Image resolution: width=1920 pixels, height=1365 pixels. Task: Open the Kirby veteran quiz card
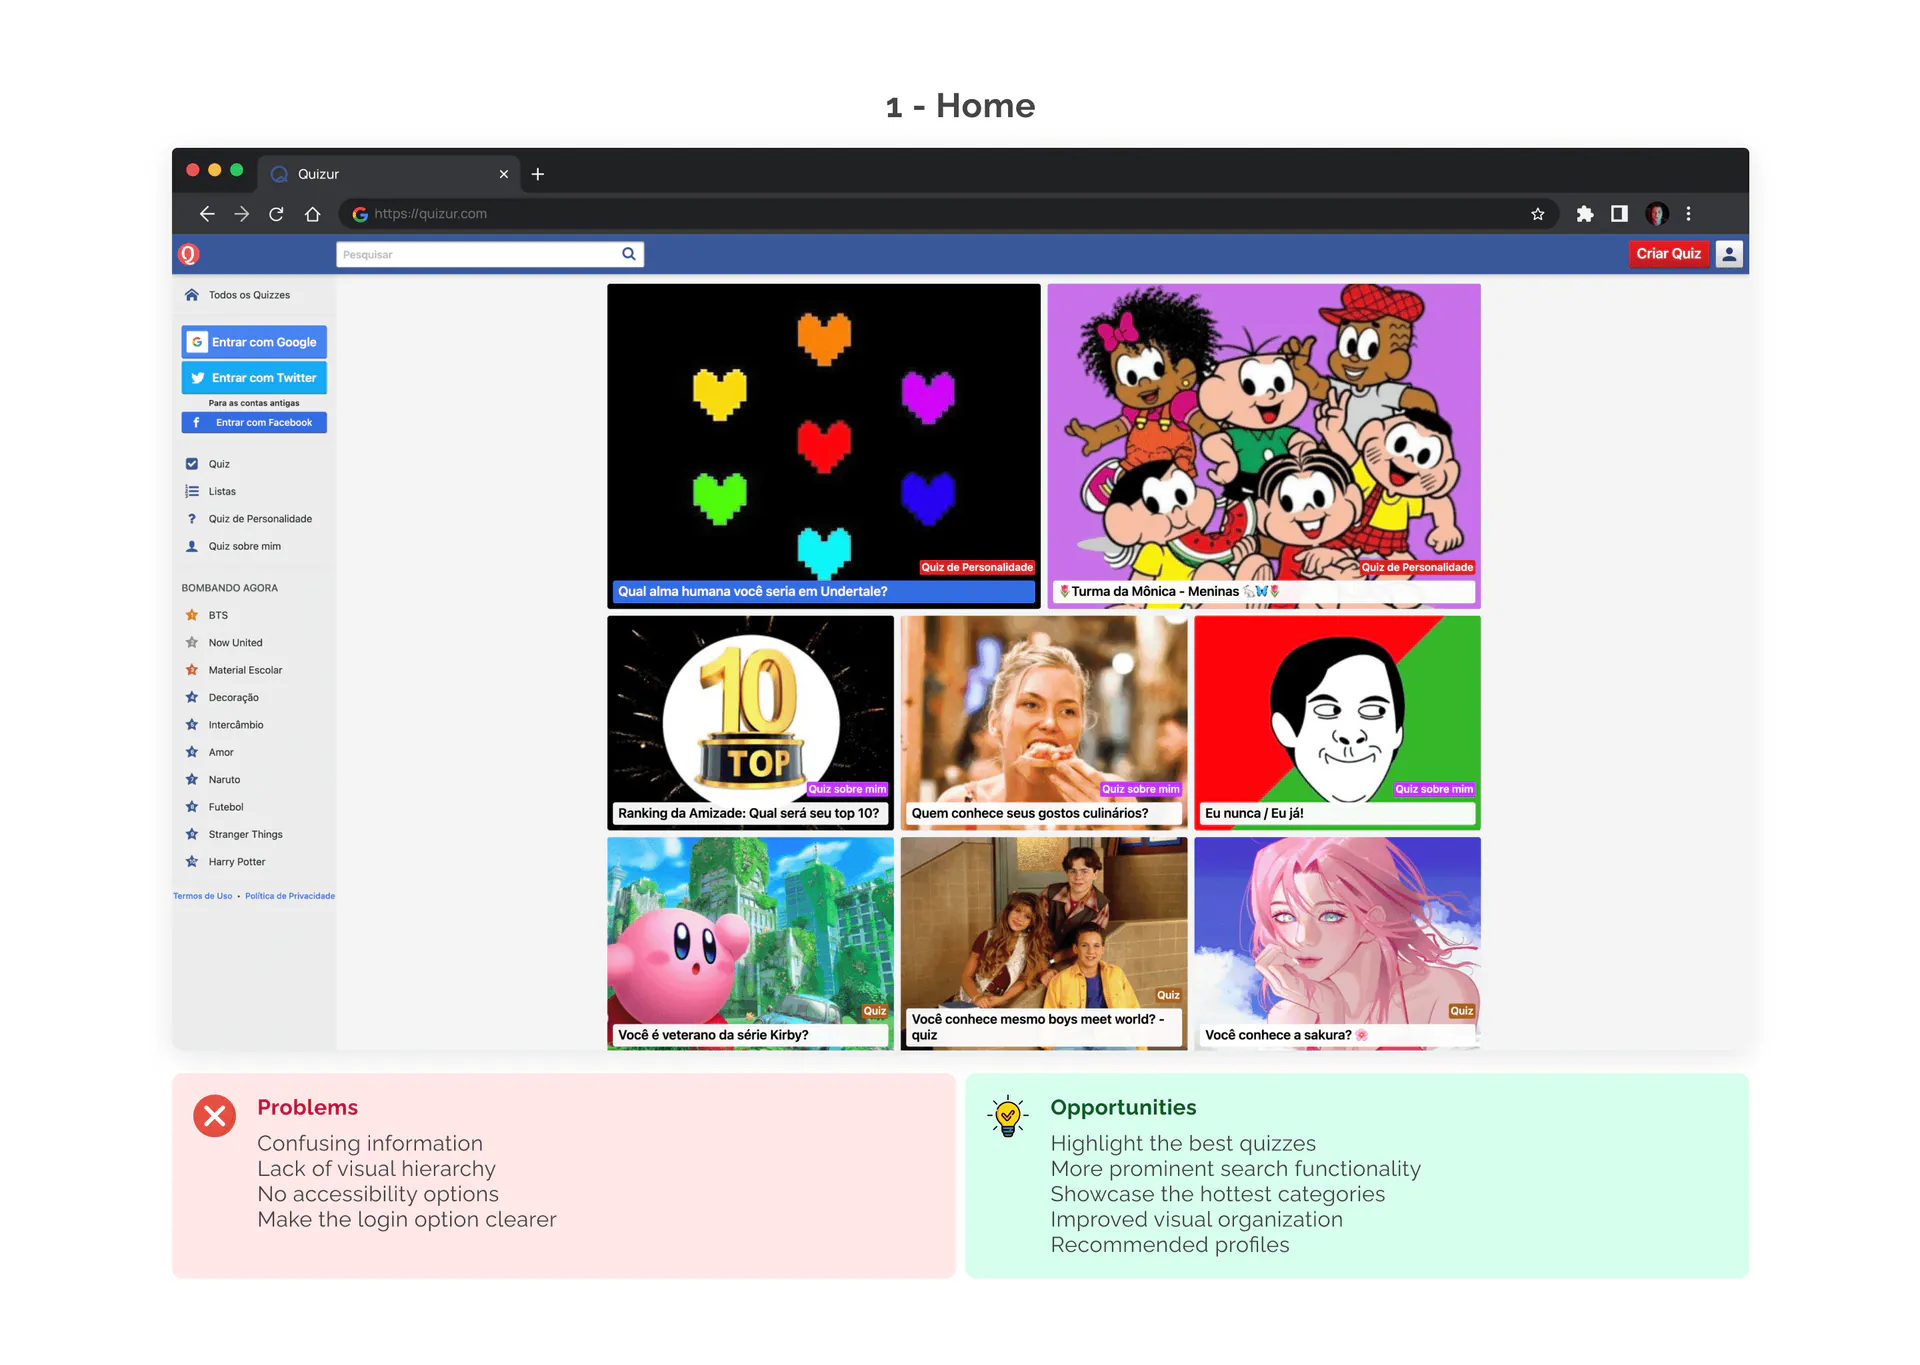(x=751, y=943)
